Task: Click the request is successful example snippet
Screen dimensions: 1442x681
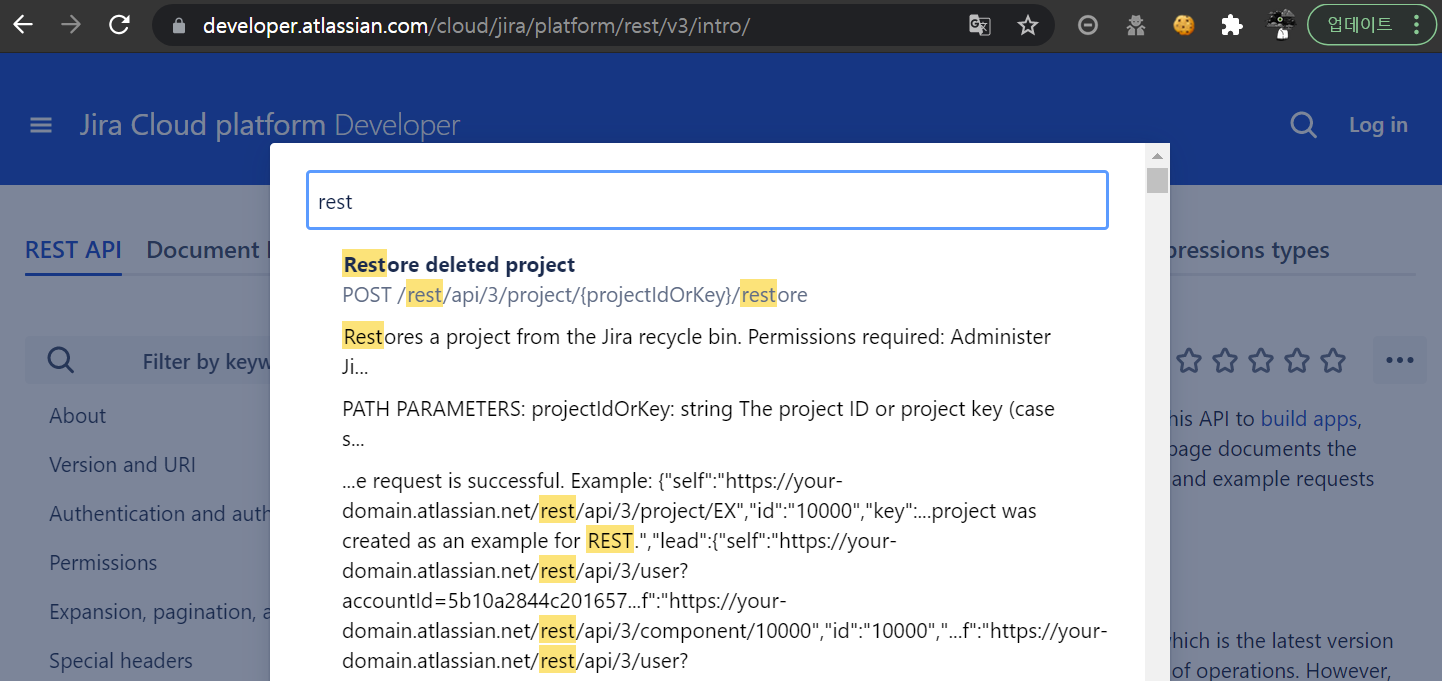Action: click(725, 571)
